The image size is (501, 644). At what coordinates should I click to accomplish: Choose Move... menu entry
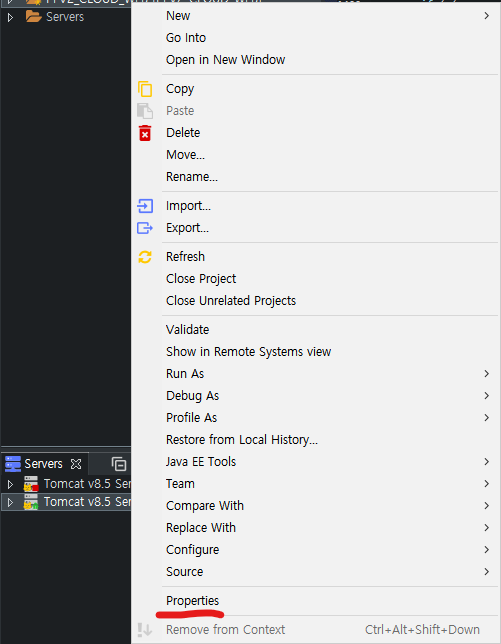(185, 155)
